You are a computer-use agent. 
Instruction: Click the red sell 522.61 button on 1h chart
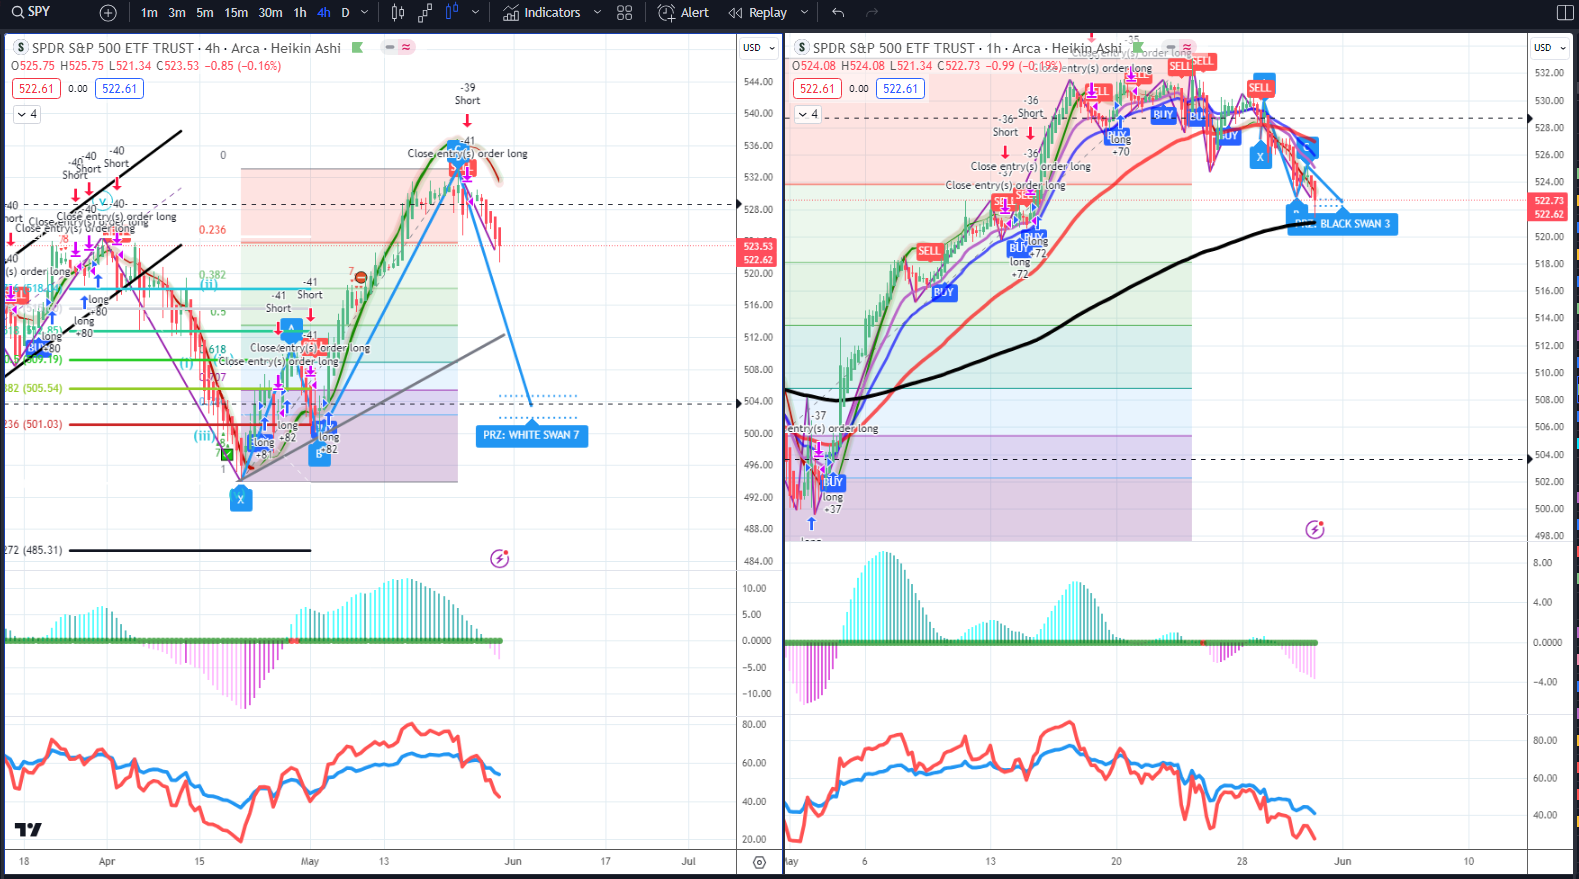click(817, 89)
